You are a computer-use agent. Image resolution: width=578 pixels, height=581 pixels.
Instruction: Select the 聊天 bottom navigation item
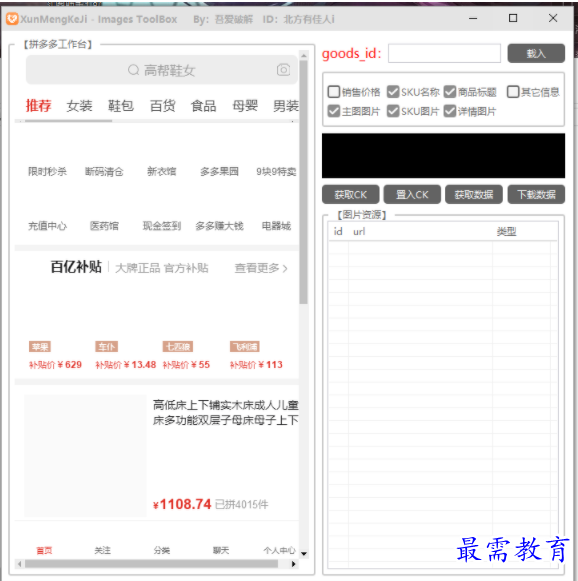(221, 550)
